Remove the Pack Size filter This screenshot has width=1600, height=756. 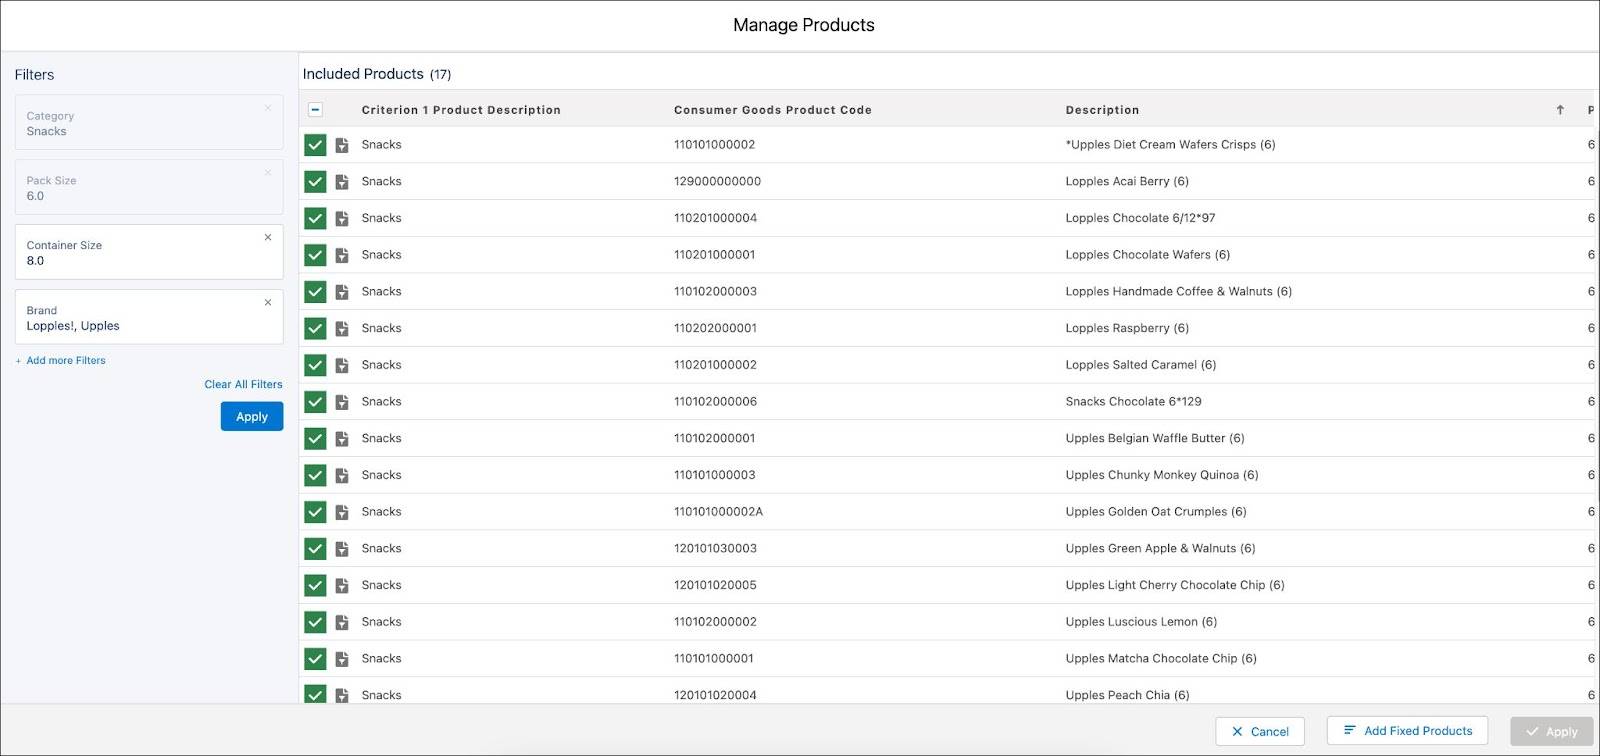[268, 172]
